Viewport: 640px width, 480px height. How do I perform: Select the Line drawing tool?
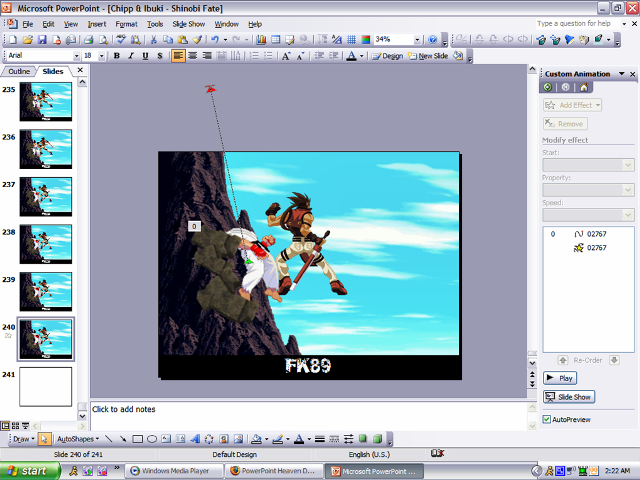click(x=109, y=439)
